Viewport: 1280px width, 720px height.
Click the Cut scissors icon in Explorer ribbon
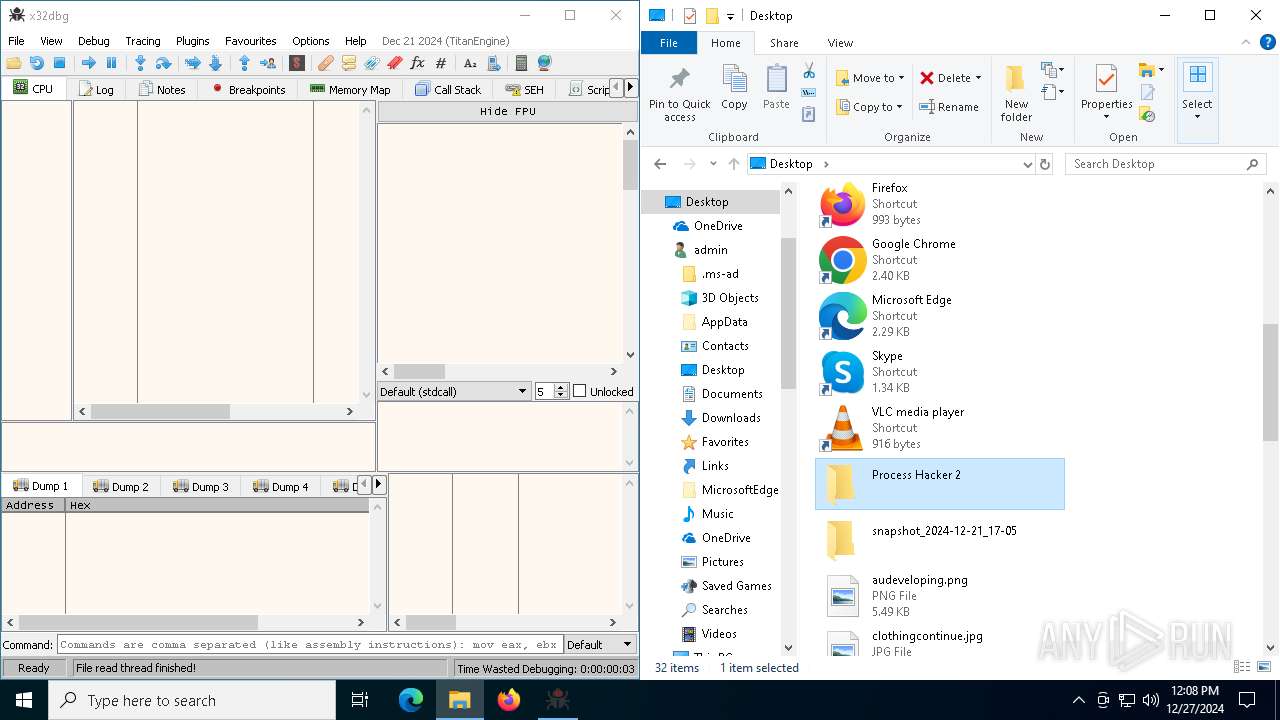tap(809, 71)
